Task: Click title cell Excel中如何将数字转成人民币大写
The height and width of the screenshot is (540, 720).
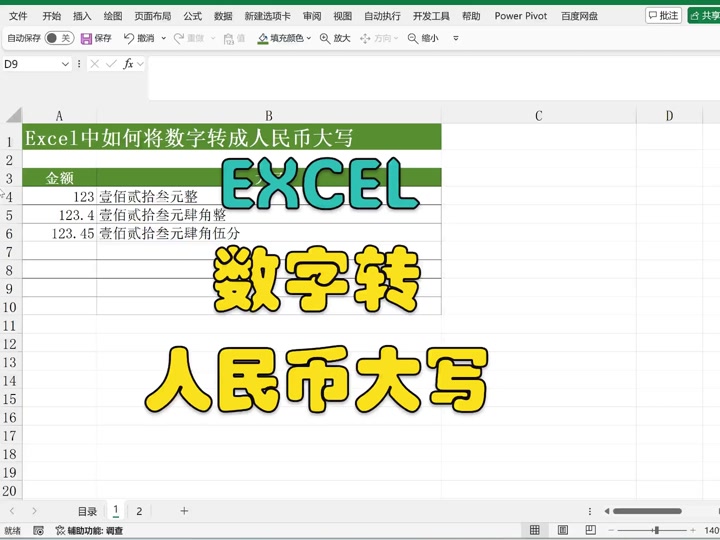Action: click(x=232, y=137)
